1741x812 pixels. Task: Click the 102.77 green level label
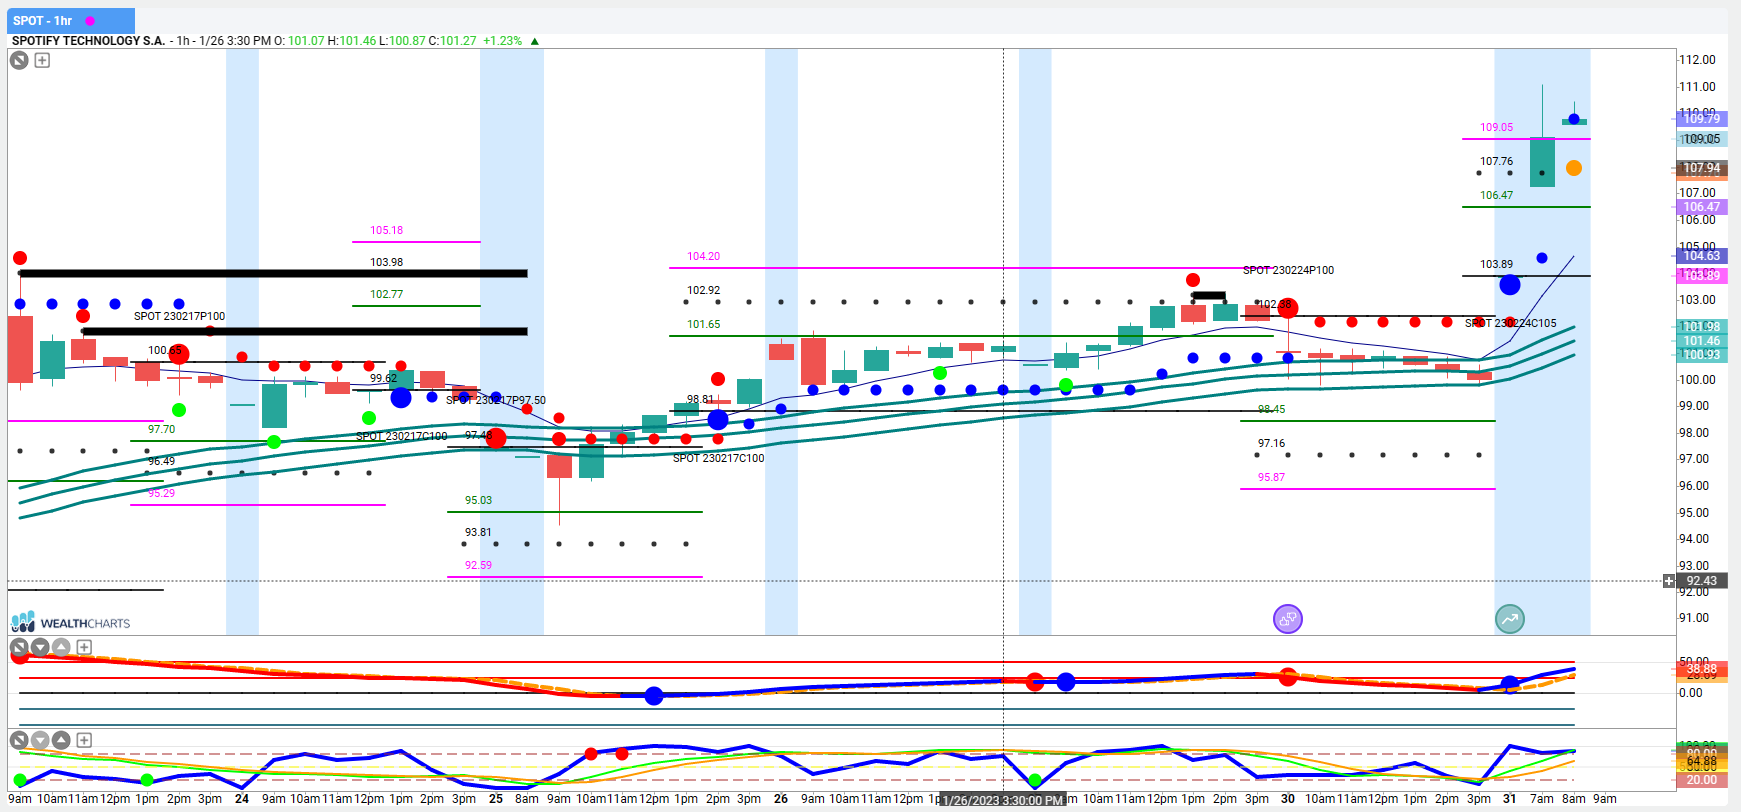pyautogui.click(x=387, y=294)
